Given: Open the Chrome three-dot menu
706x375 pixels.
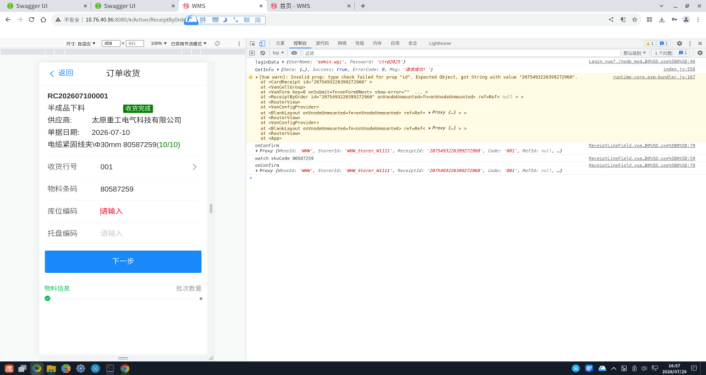Looking at the screenshot, I should [x=698, y=19].
